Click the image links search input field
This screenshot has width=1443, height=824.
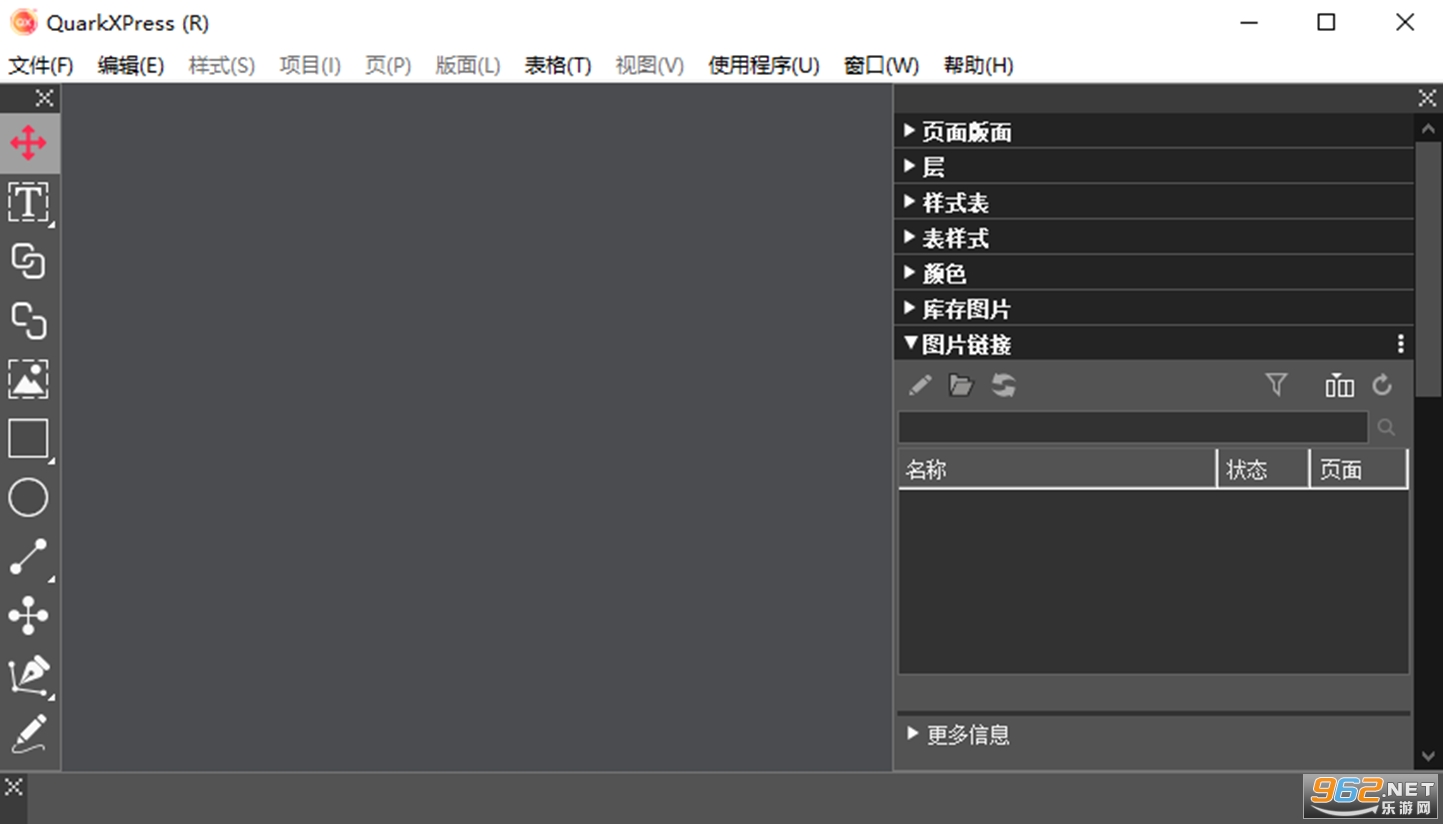pyautogui.click(x=1133, y=427)
